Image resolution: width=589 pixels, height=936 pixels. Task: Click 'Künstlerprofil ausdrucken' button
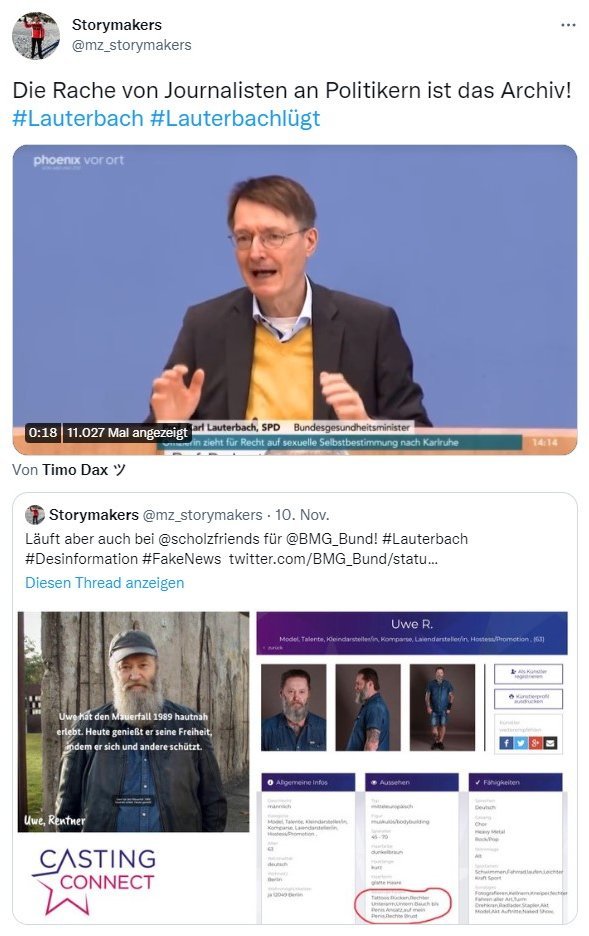point(528,699)
